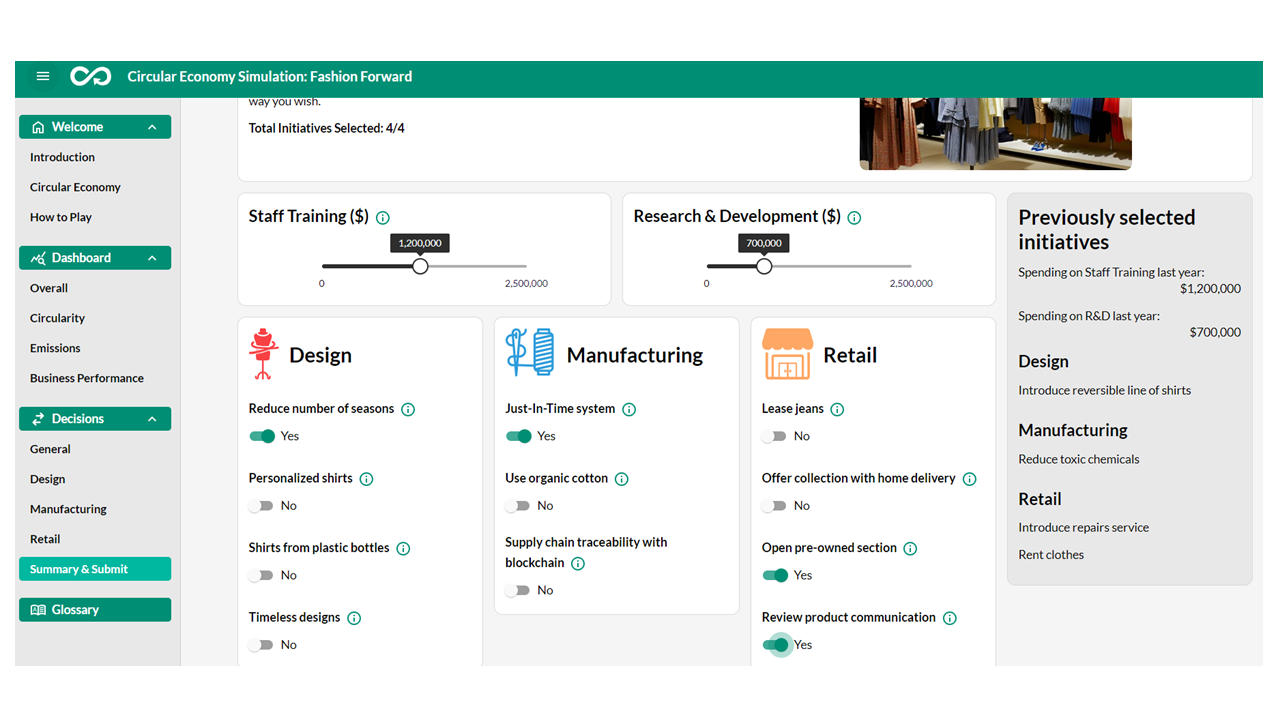
Task: Show info for Lease jeans
Action: (837, 409)
